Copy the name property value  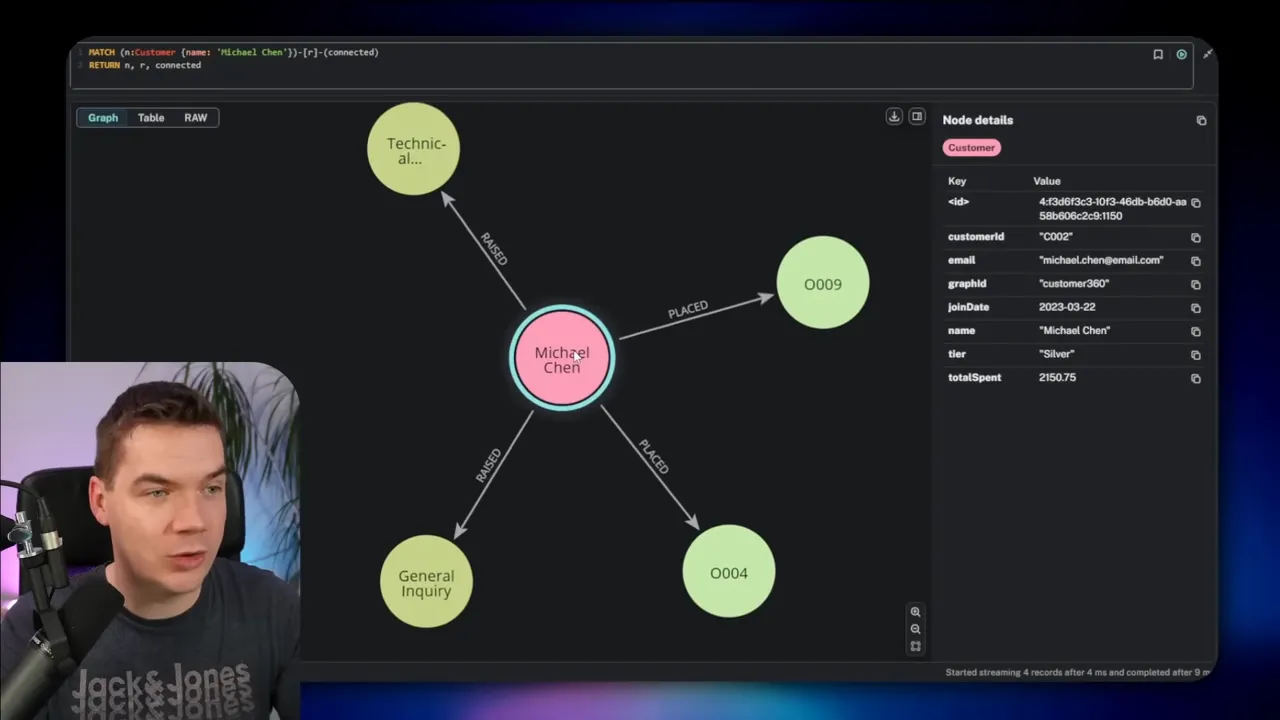pyautogui.click(x=1196, y=331)
